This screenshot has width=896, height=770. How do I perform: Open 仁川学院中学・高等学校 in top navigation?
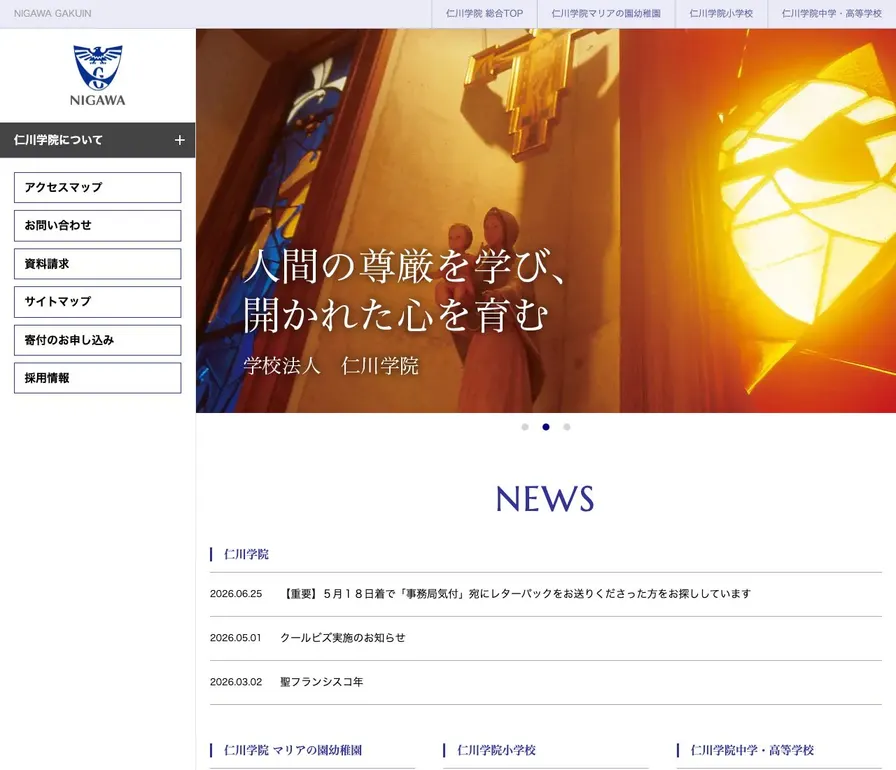click(831, 14)
